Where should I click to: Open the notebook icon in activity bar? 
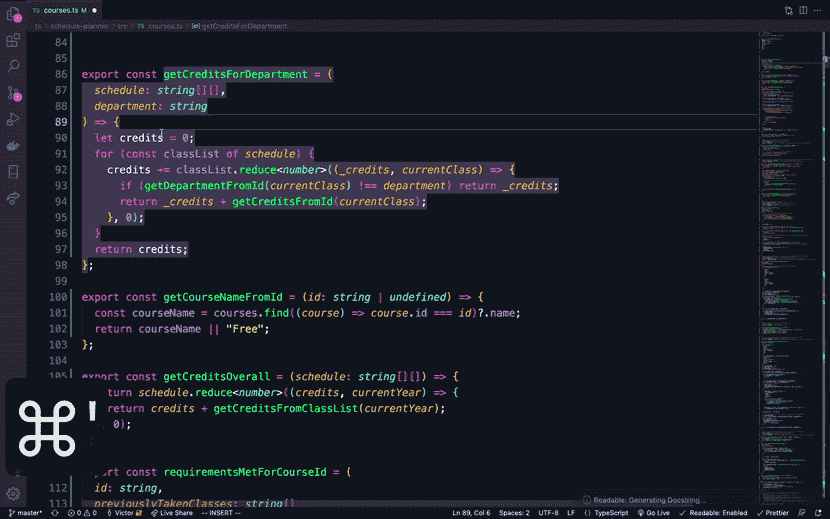(x=13, y=172)
